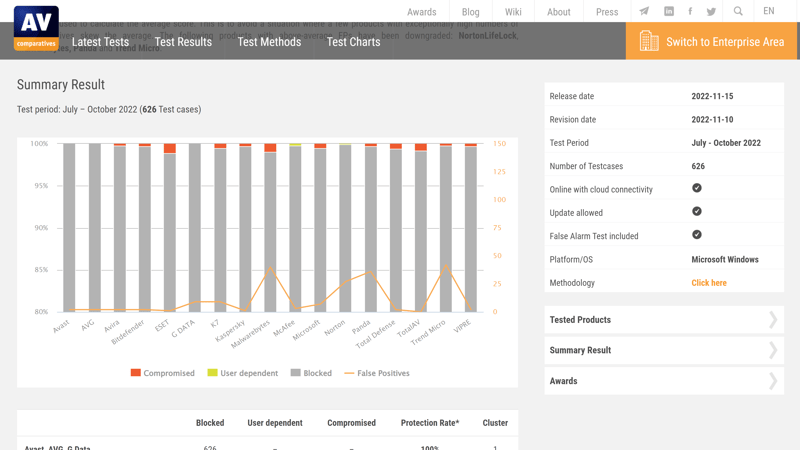Image resolution: width=800 pixels, height=450 pixels.
Task: Go to the Awards top link
Action: (x=421, y=12)
